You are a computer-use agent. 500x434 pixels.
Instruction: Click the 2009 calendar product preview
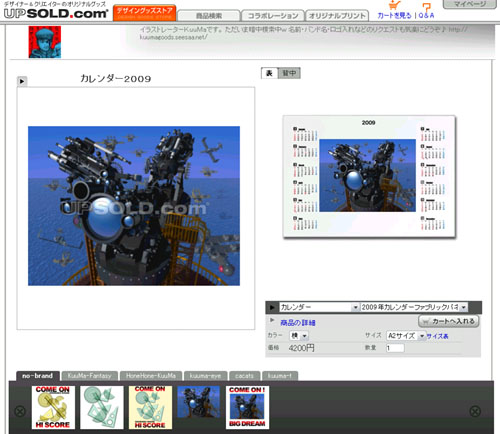(x=369, y=177)
